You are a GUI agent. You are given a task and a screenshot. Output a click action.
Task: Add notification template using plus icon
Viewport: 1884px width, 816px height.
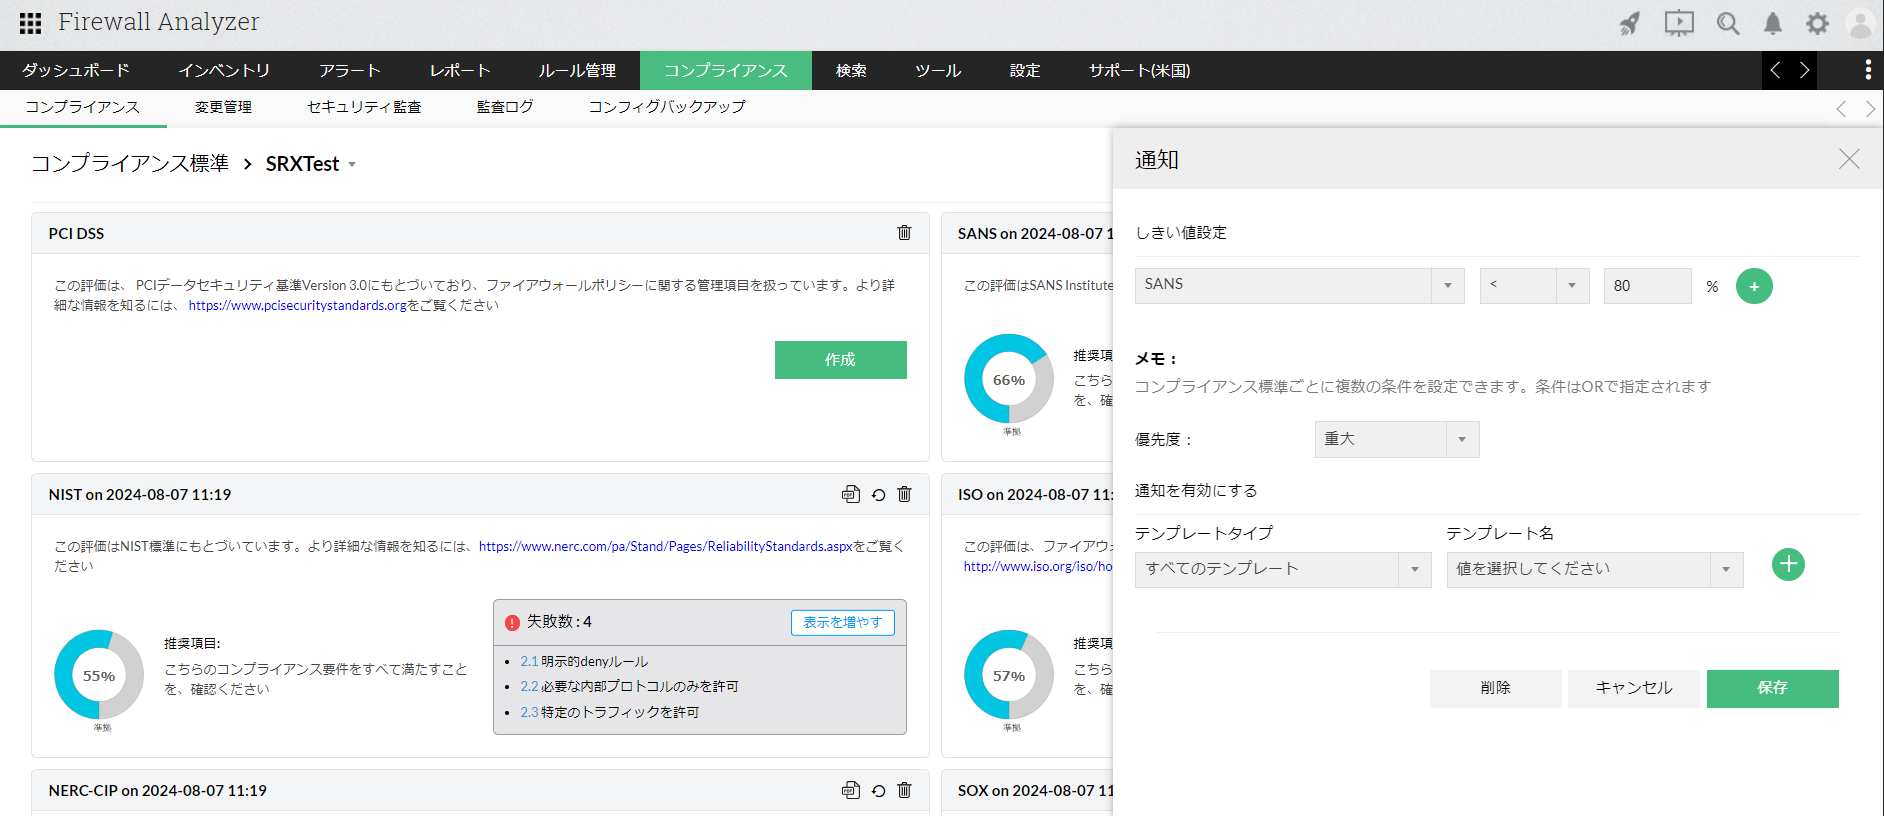point(1787,565)
